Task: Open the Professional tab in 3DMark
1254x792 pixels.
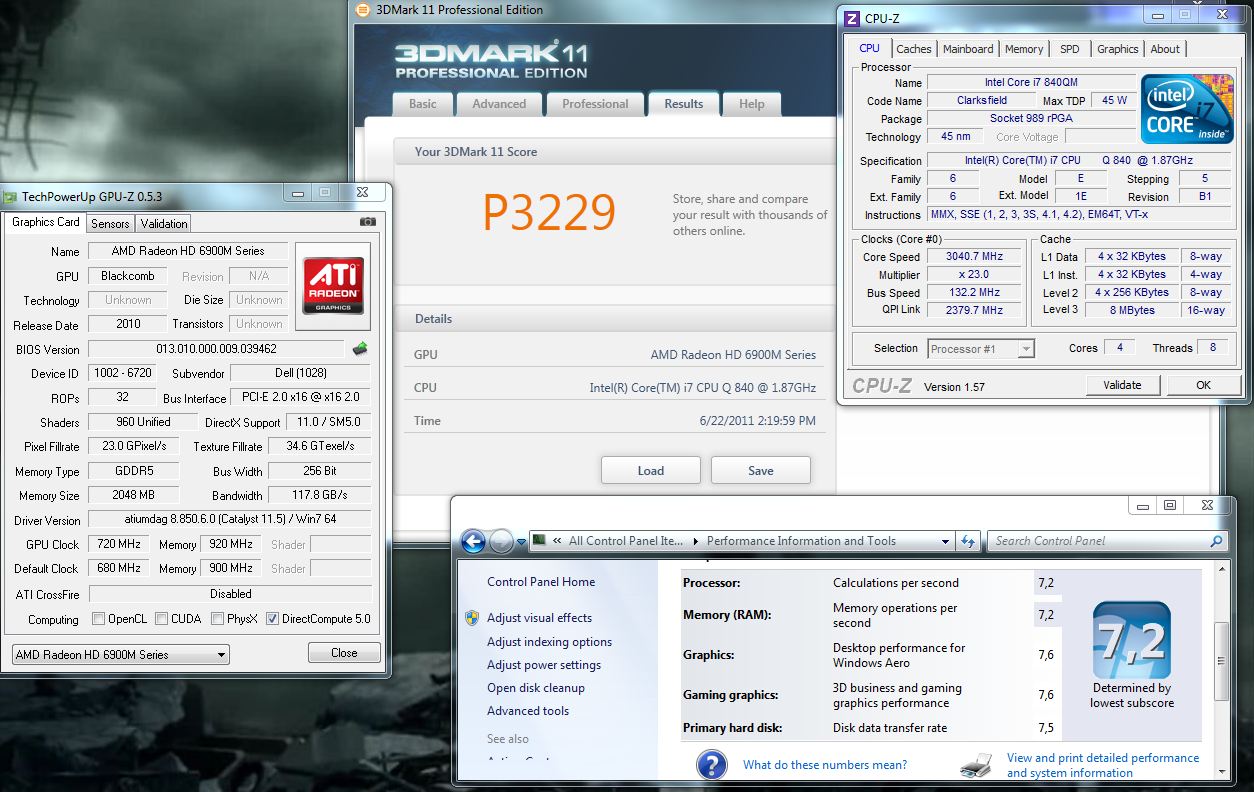Action: point(595,104)
